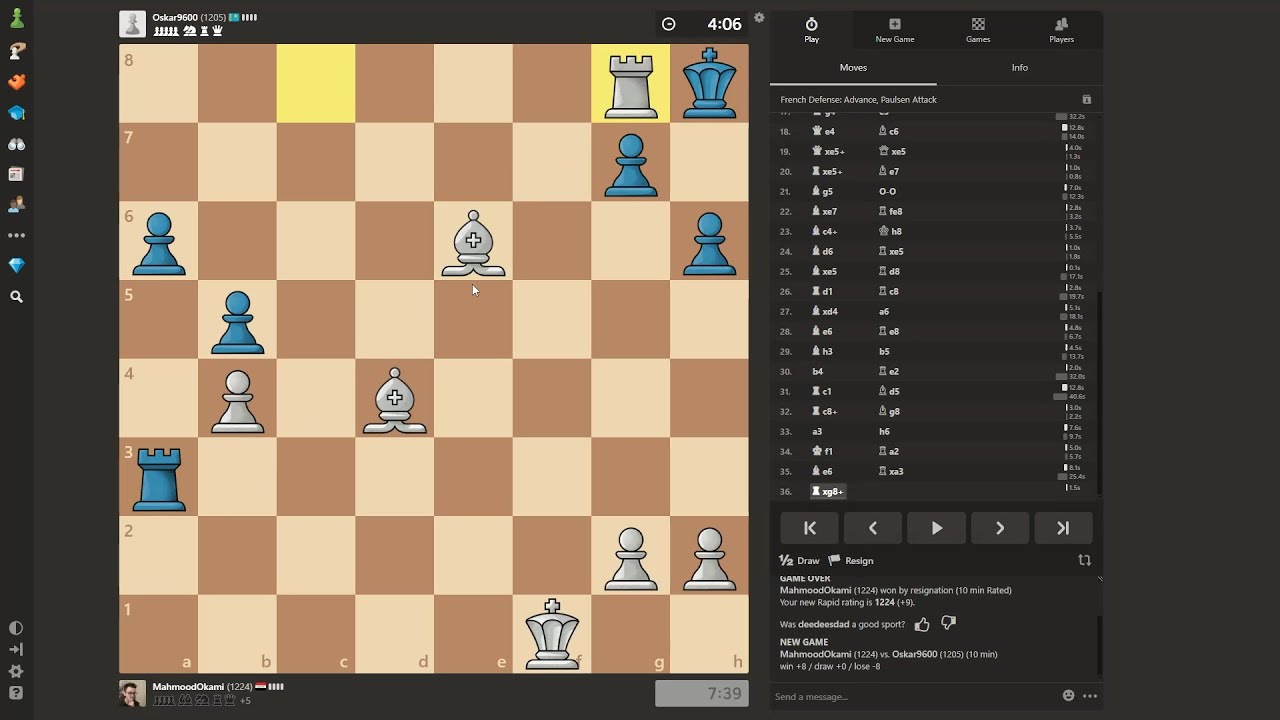The width and height of the screenshot is (1280, 720).
Task: Click the opening book icon beside French Defense
Action: 1087,100
